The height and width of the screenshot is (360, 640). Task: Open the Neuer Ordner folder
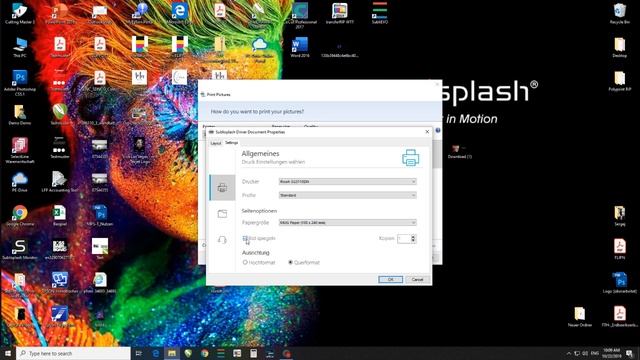pyautogui.click(x=580, y=317)
